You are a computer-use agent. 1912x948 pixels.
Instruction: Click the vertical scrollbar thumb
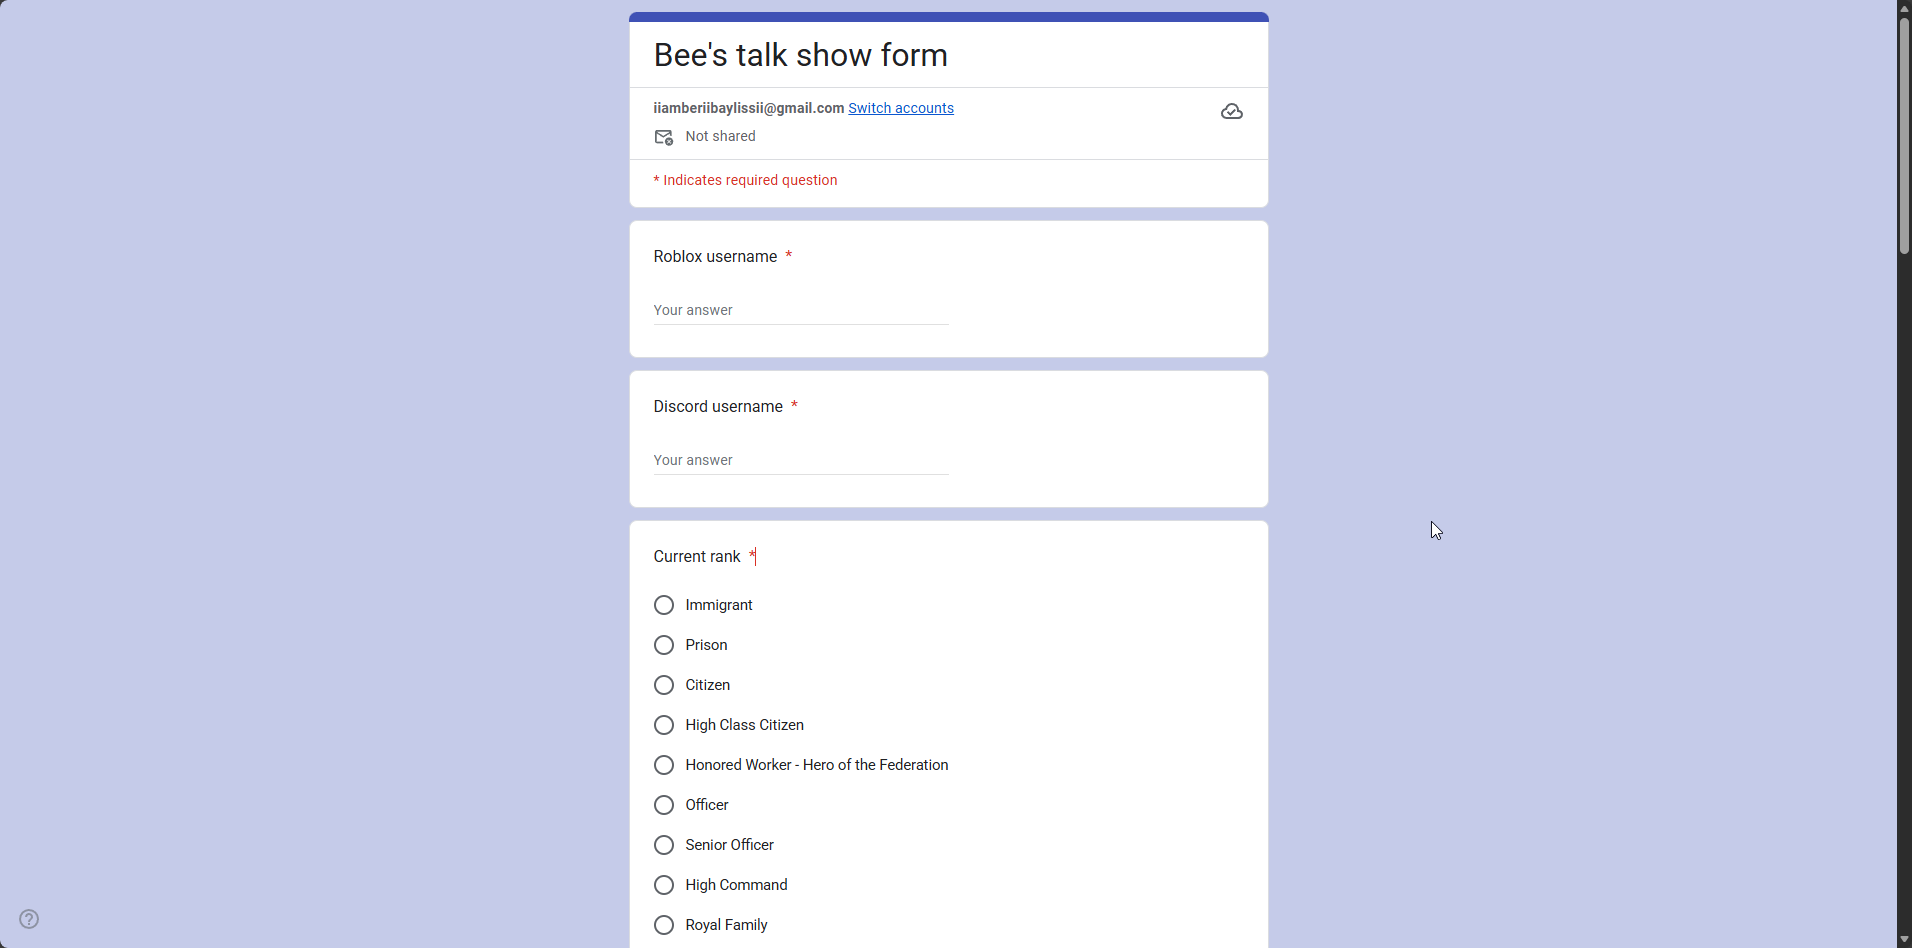click(1904, 135)
